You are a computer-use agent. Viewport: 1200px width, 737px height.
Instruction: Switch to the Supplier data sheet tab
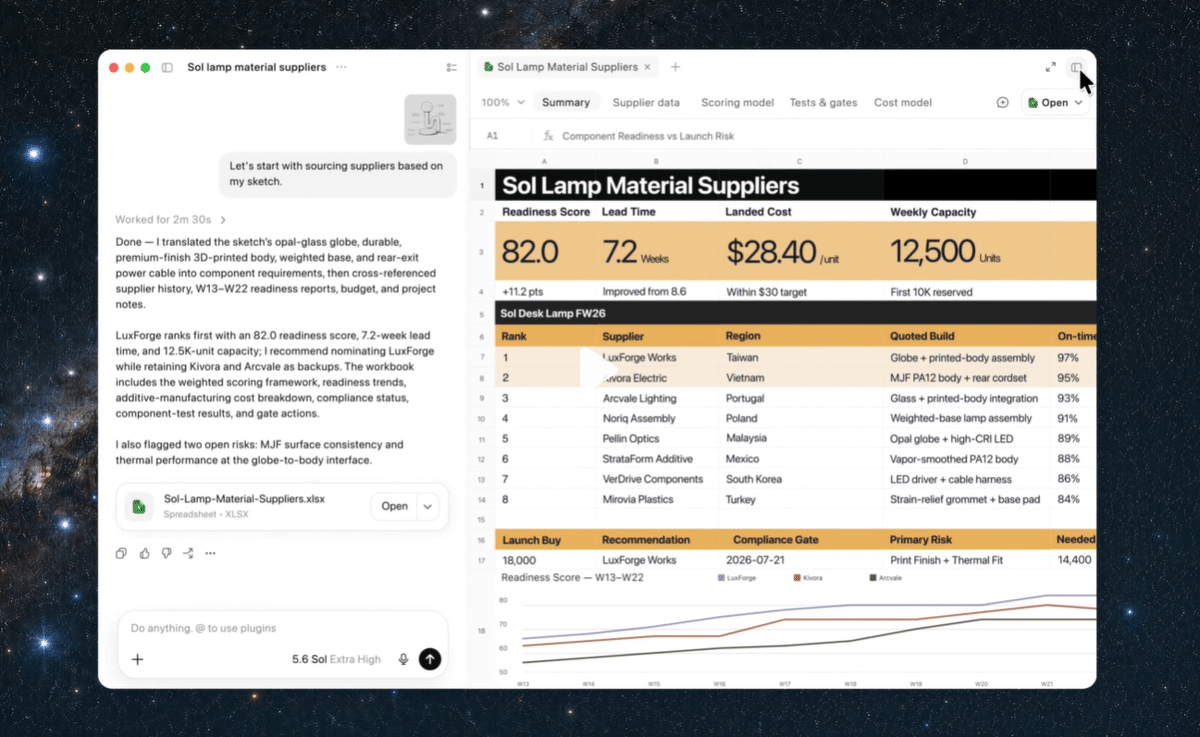646,102
